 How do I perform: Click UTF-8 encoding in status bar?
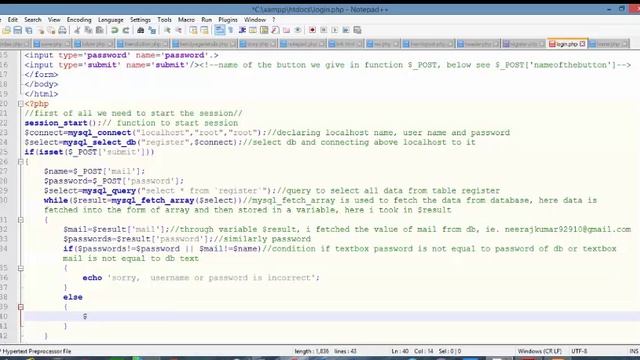[x=579, y=351]
